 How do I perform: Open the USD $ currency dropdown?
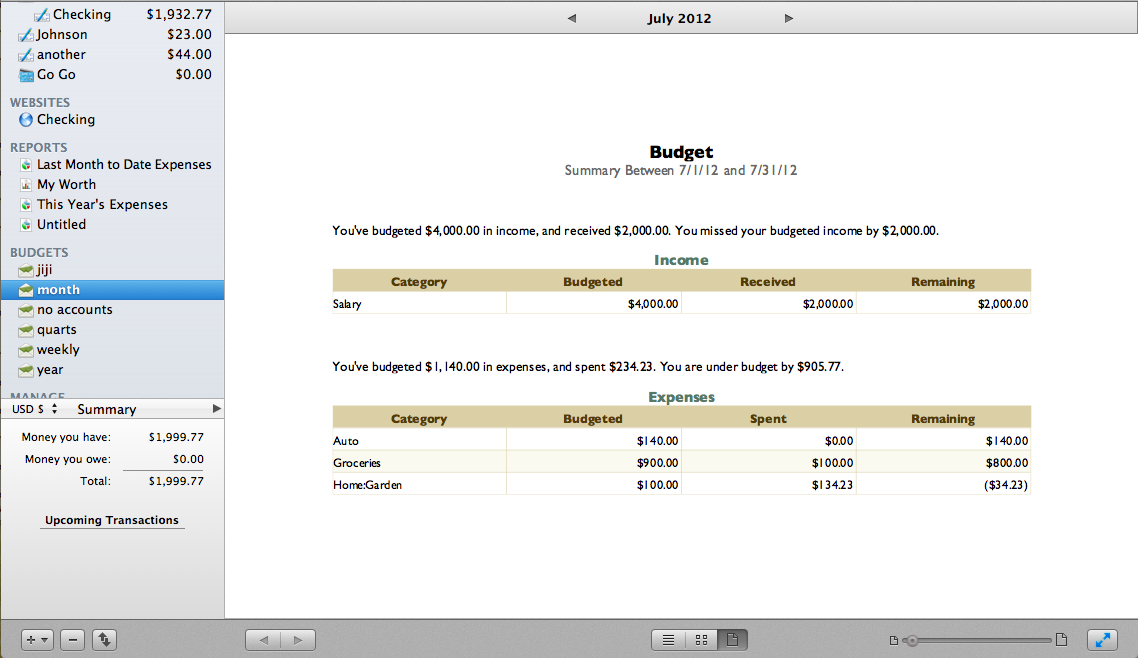click(x=35, y=409)
